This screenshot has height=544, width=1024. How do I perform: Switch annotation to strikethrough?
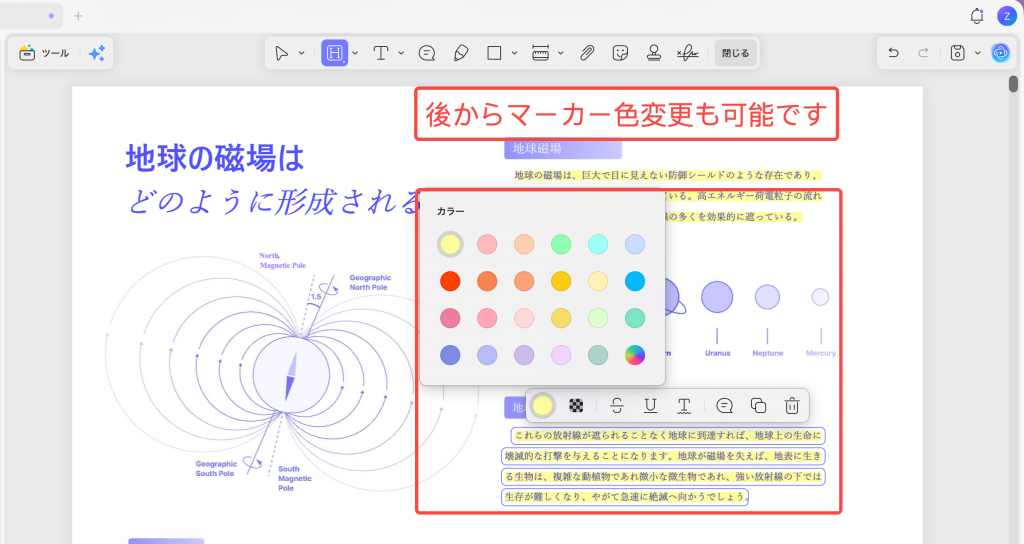click(616, 406)
